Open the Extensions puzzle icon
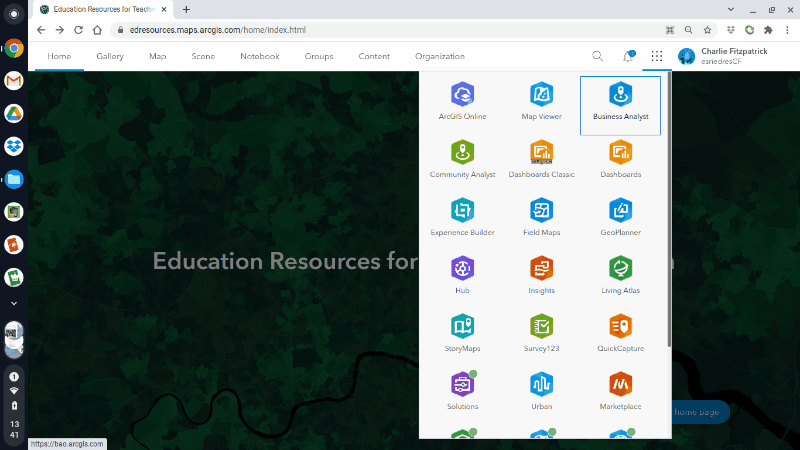The width and height of the screenshot is (800, 450). [768, 30]
